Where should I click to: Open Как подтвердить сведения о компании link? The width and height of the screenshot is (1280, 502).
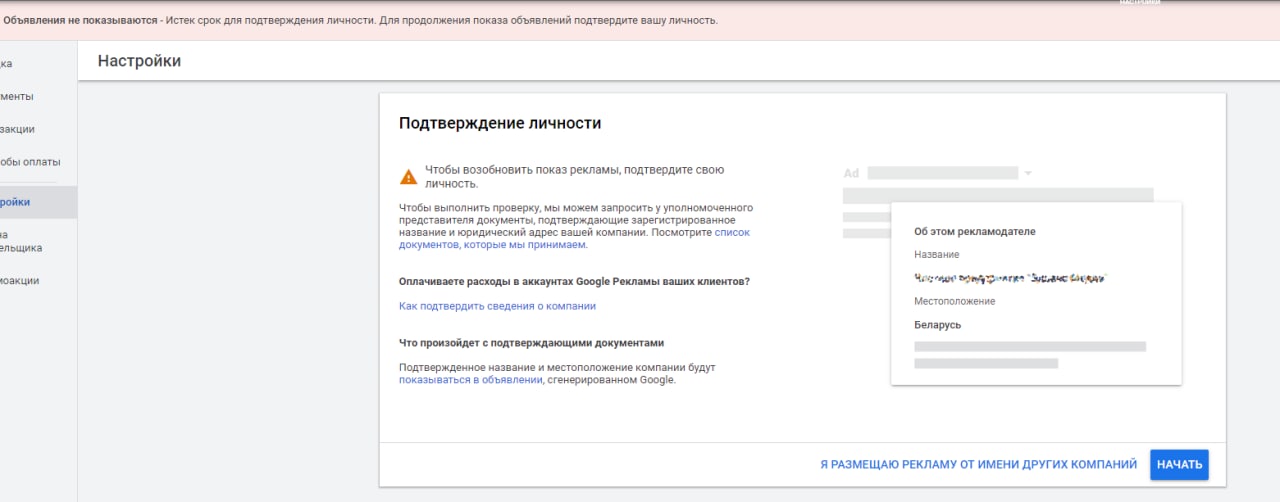tap(497, 306)
